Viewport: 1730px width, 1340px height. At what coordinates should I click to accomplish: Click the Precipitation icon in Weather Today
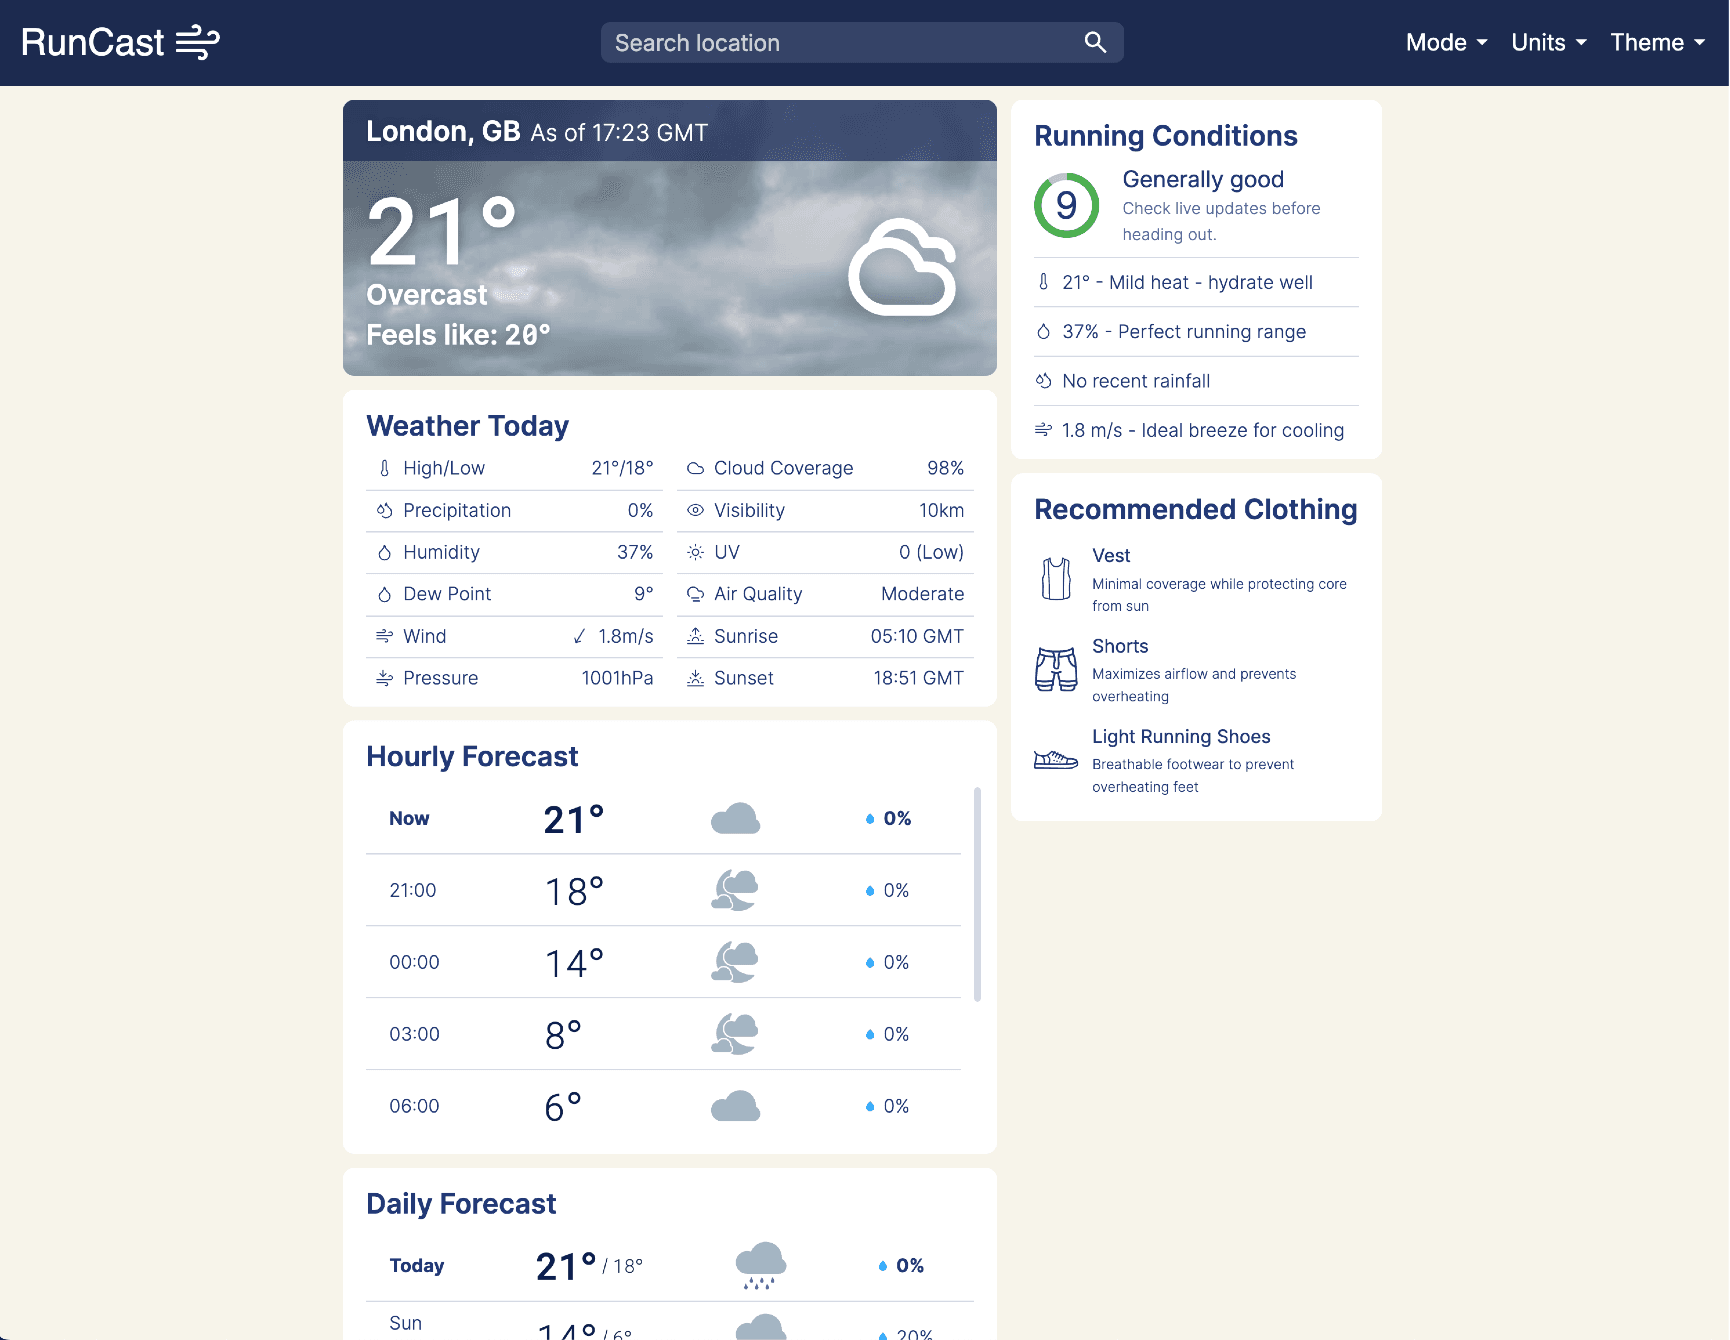coord(384,510)
